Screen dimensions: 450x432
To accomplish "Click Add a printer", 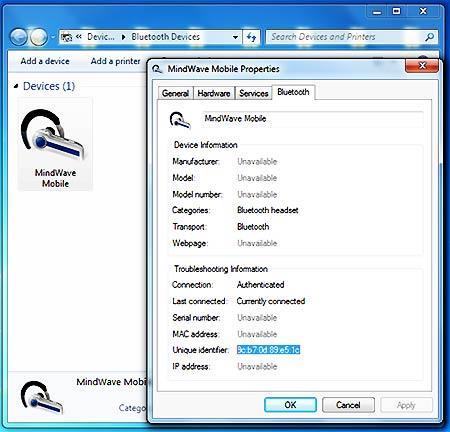I will 115,61.
